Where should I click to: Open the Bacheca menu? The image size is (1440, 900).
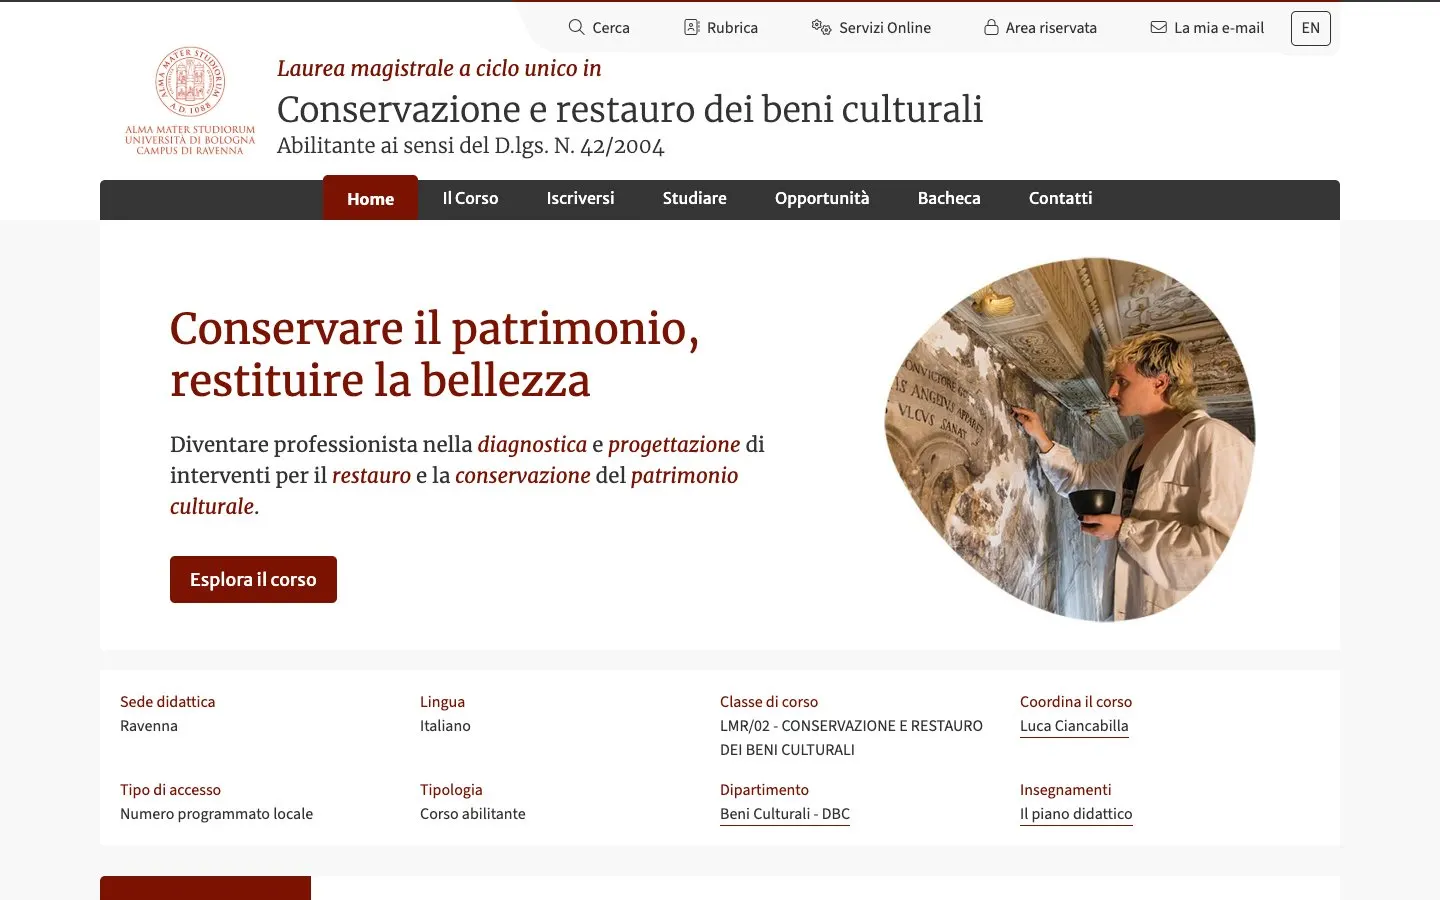(949, 198)
